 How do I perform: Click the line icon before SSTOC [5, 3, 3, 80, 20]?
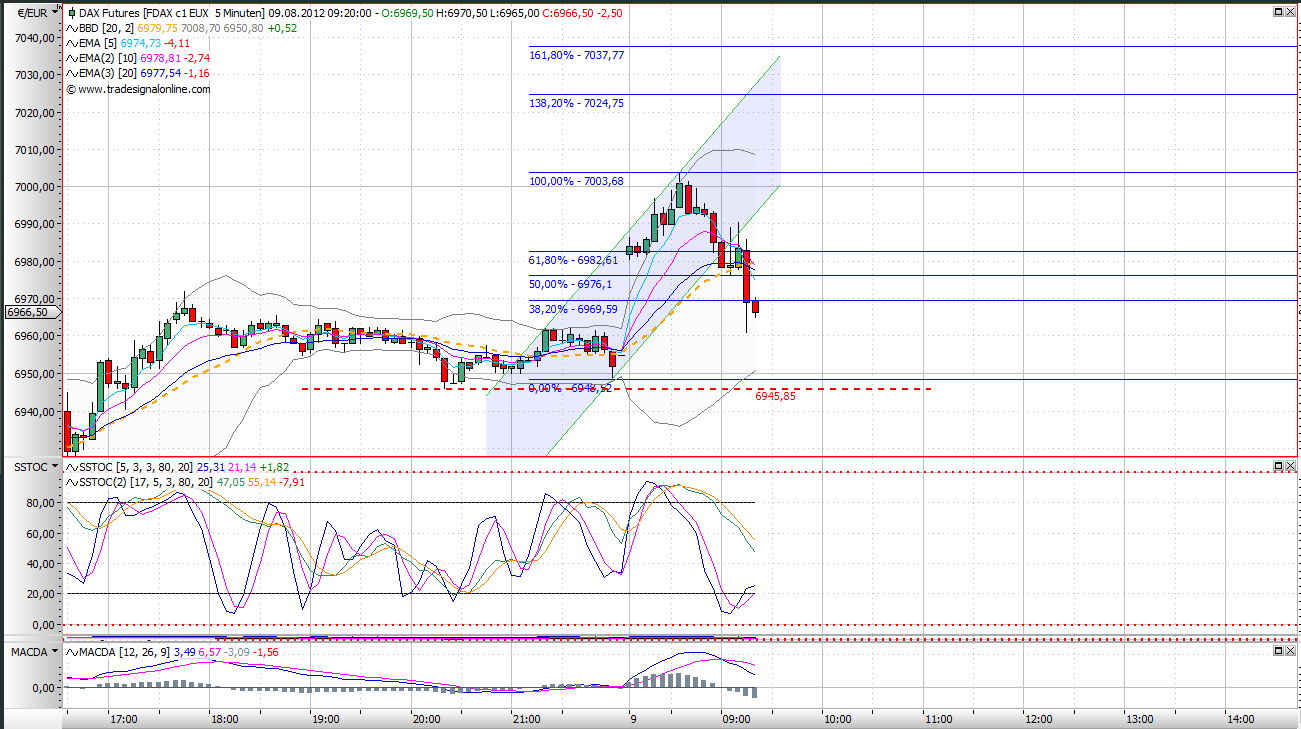[72, 467]
